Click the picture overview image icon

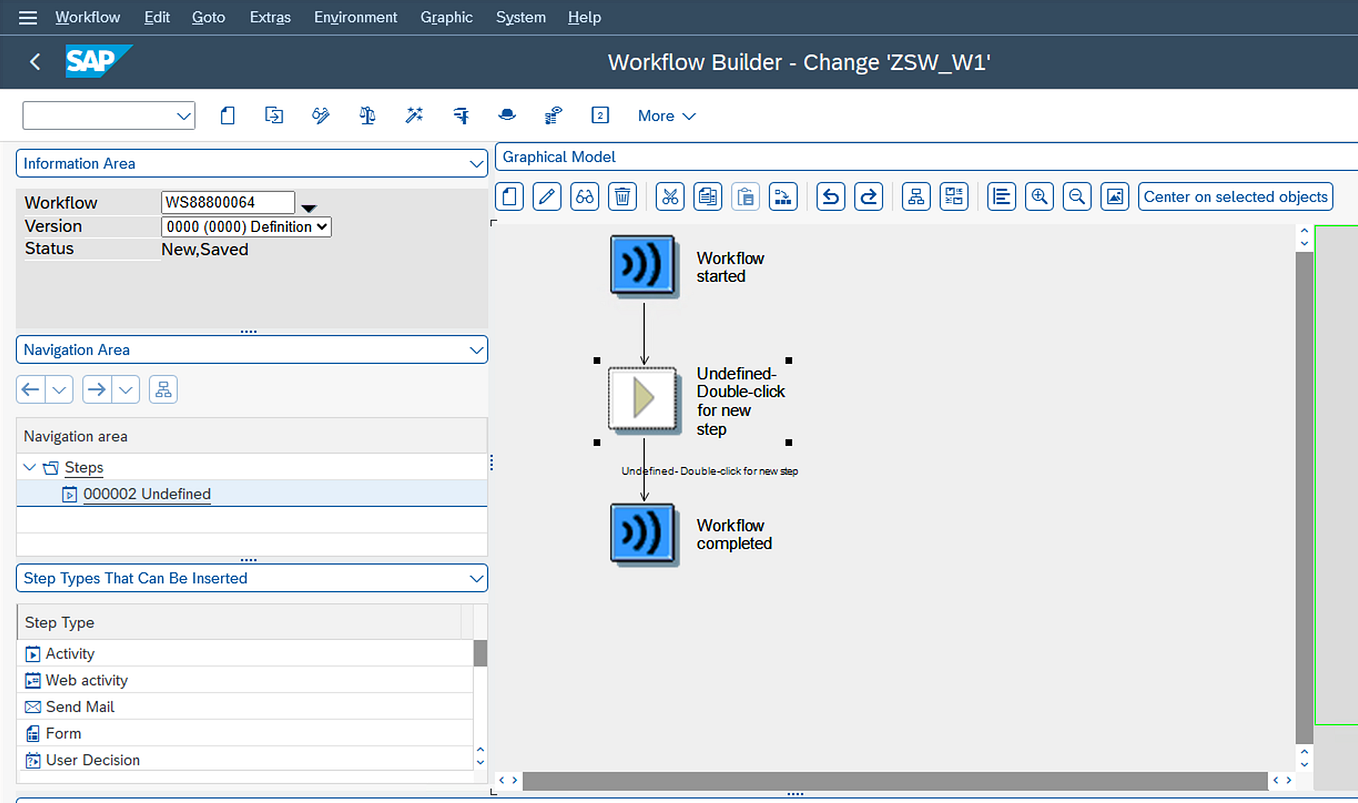(x=1115, y=197)
